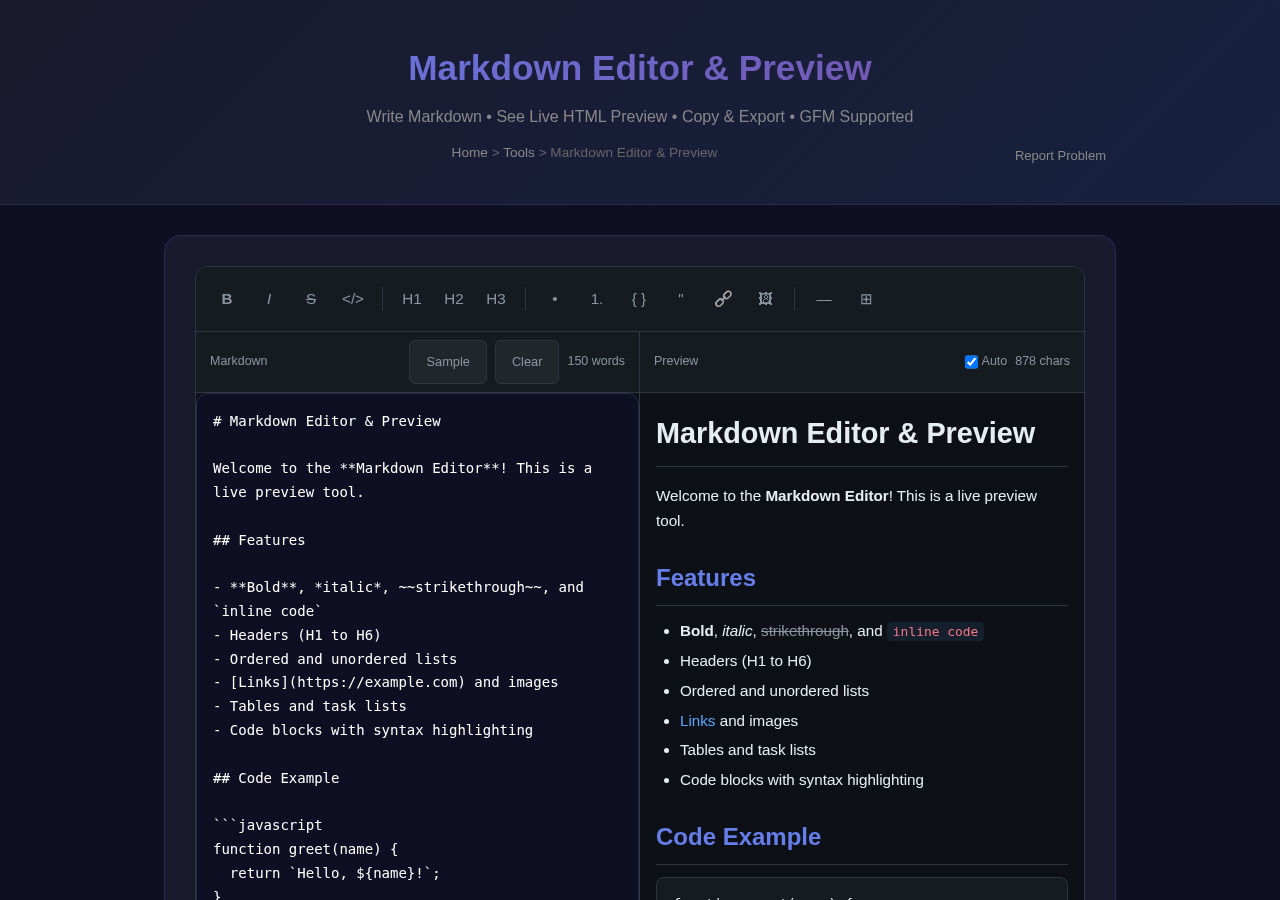This screenshot has width=1280, height=900.
Task: Insert a link with the chain icon
Action: point(723,299)
